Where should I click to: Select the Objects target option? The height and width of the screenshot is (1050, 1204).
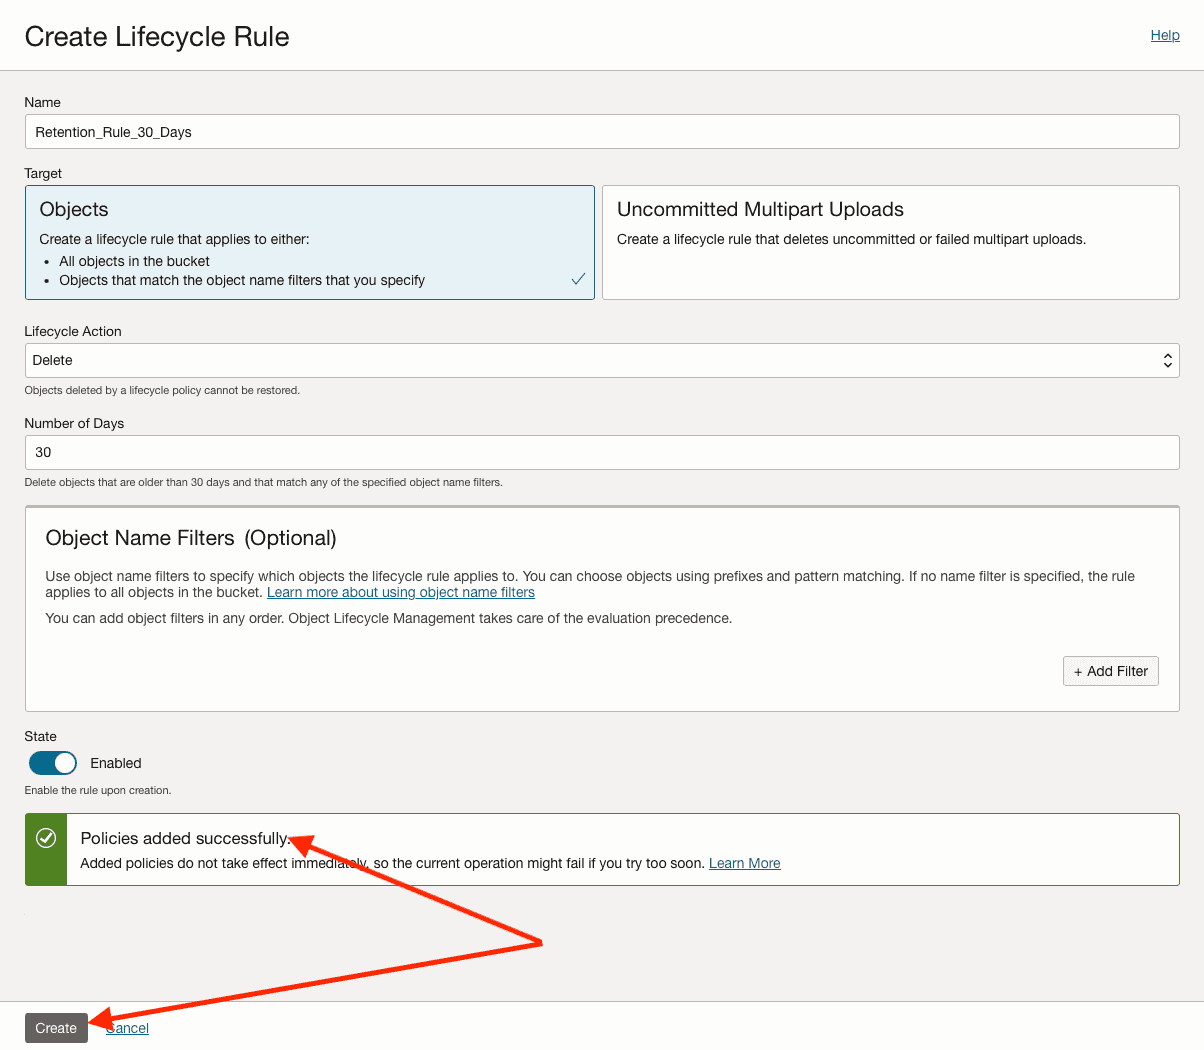(309, 242)
